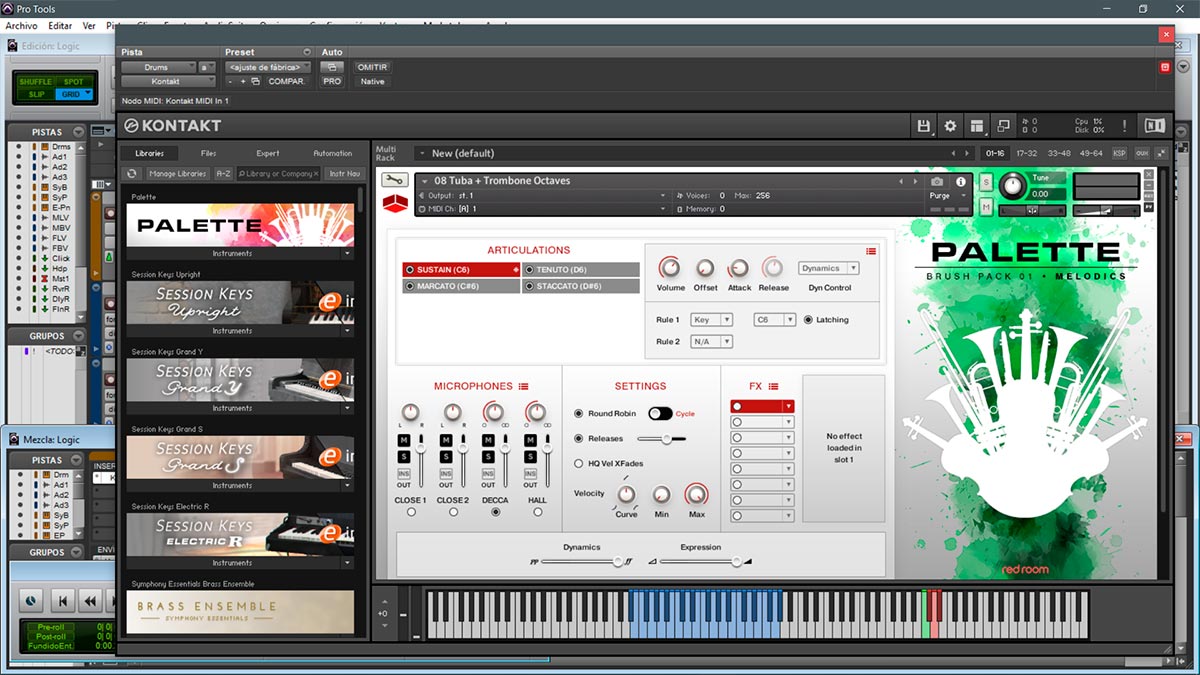
Task: Switch to the Libraries tab
Action: click(x=149, y=153)
